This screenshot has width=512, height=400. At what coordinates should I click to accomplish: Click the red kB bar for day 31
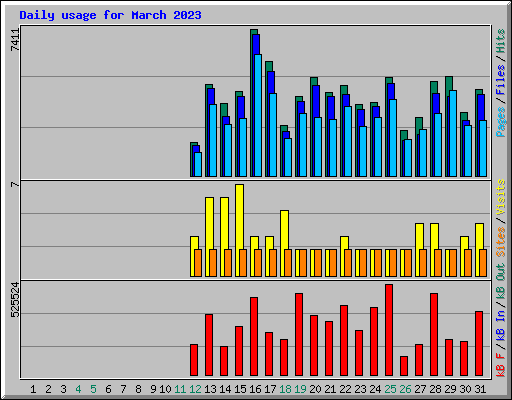pos(479,344)
